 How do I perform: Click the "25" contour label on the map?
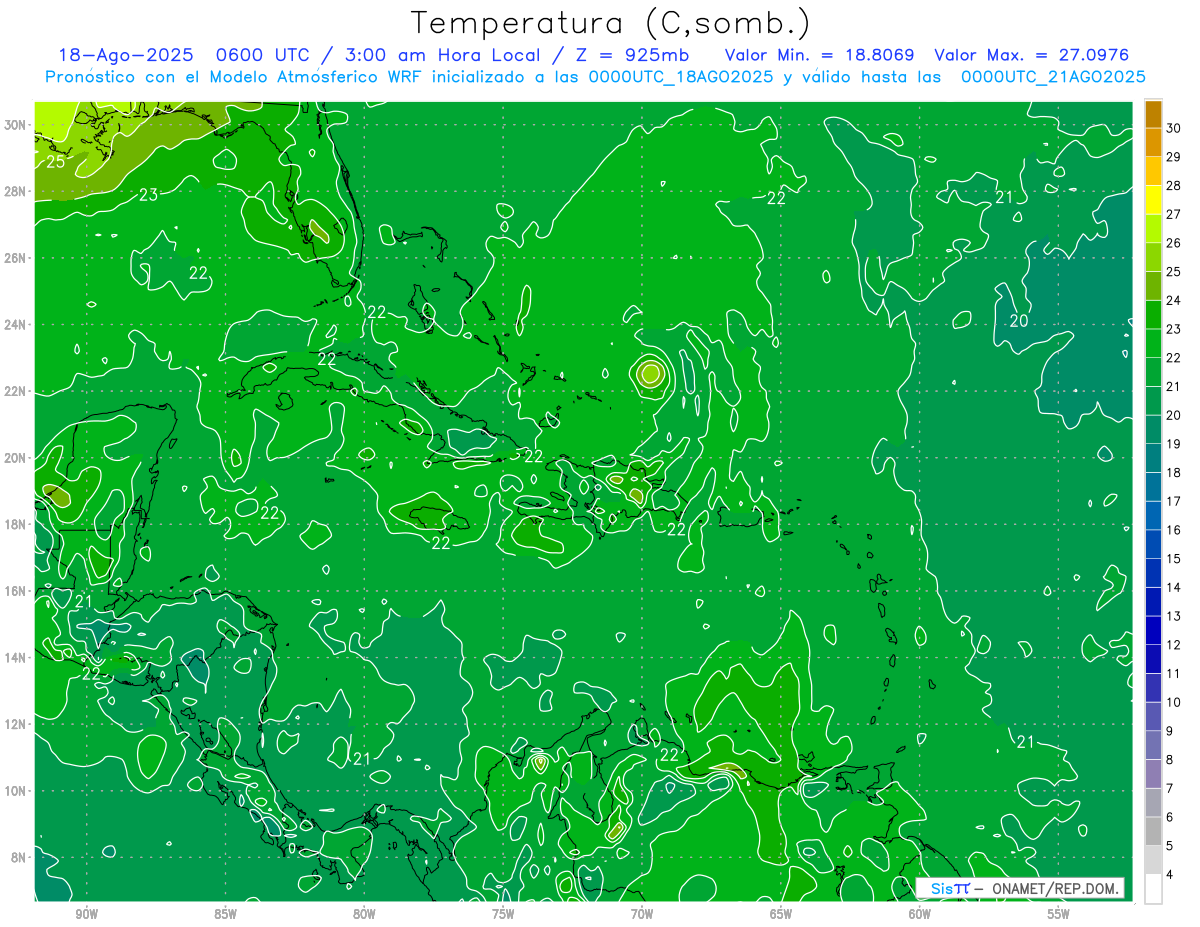[x=55, y=161]
